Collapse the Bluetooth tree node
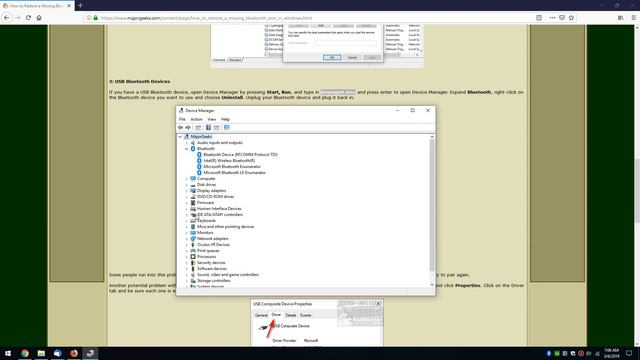 [x=187, y=149]
